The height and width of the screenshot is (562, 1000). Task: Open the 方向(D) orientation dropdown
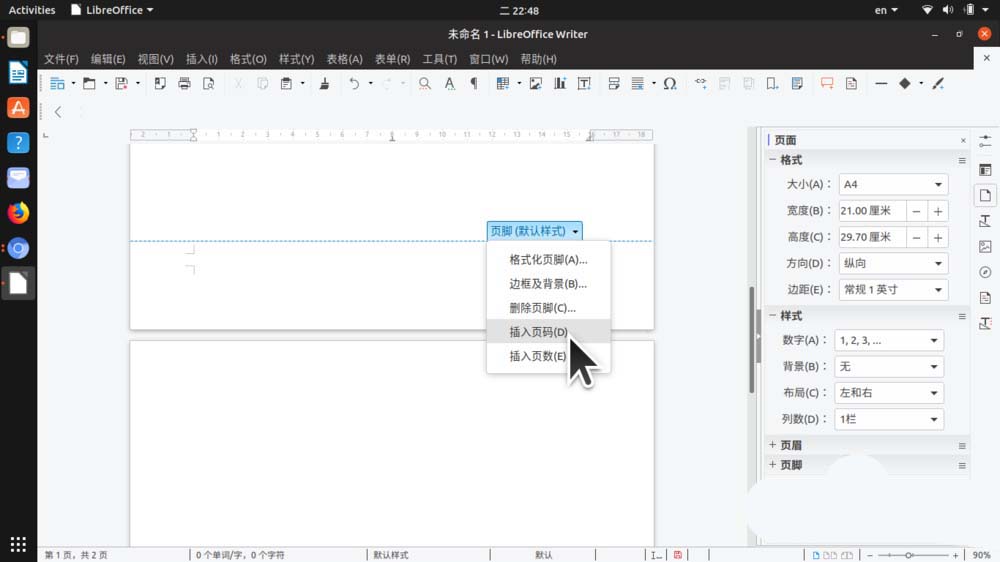(893, 264)
